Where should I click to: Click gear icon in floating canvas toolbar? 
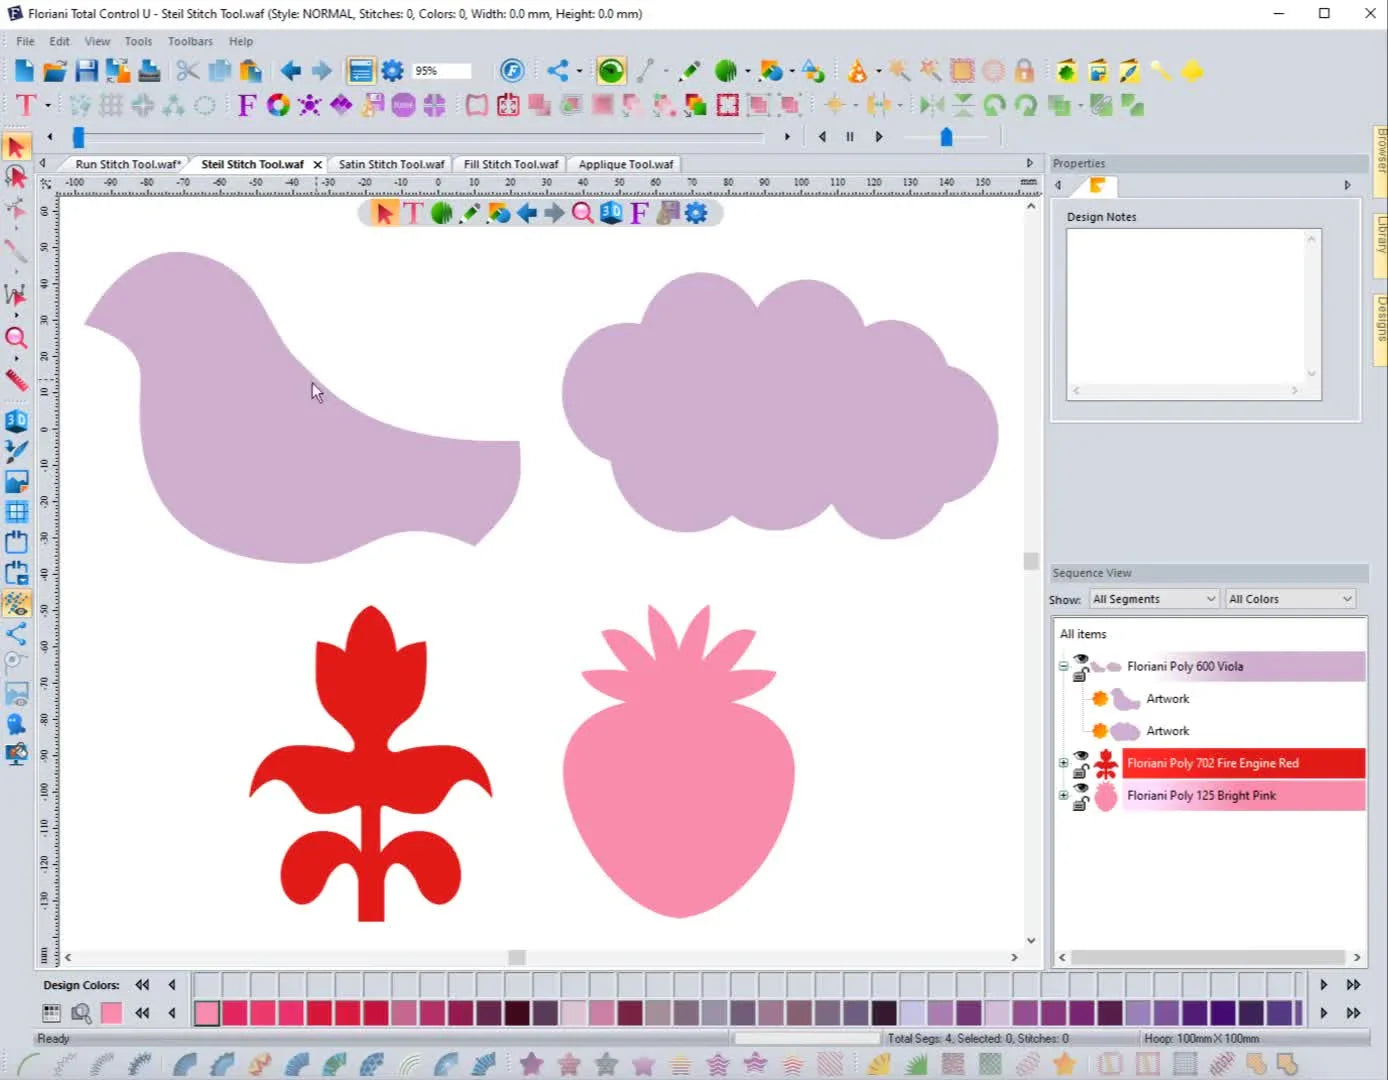696,212
